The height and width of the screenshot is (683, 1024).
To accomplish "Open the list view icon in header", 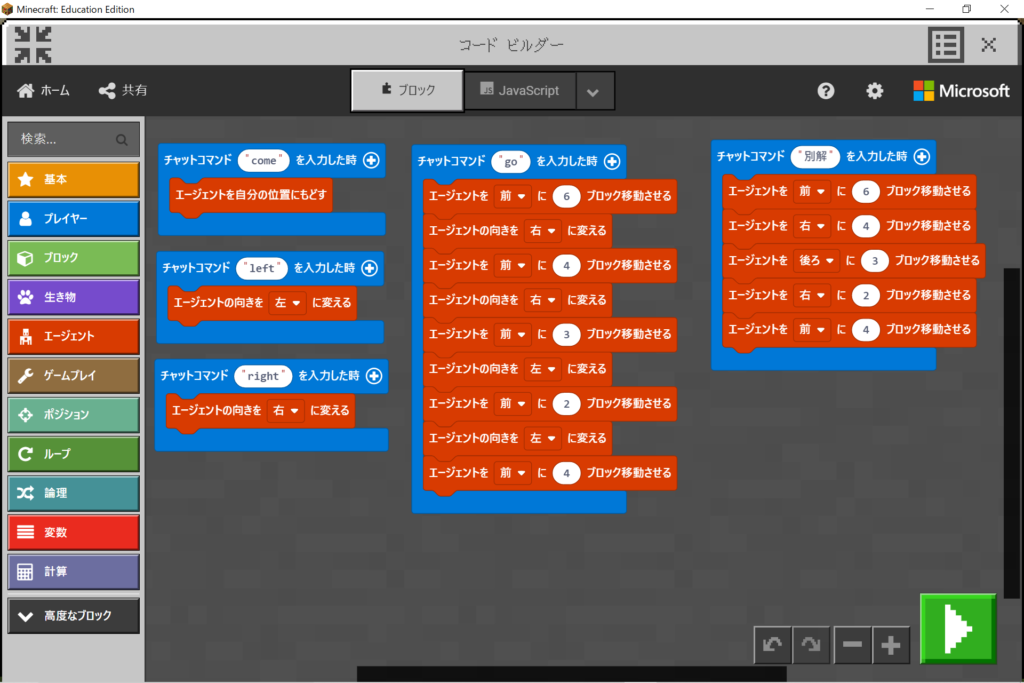I will pos(945,45).
